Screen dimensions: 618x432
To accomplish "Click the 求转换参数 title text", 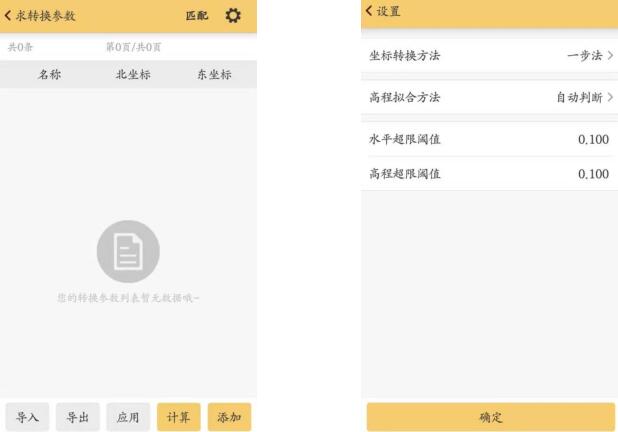I will [45, 16].
